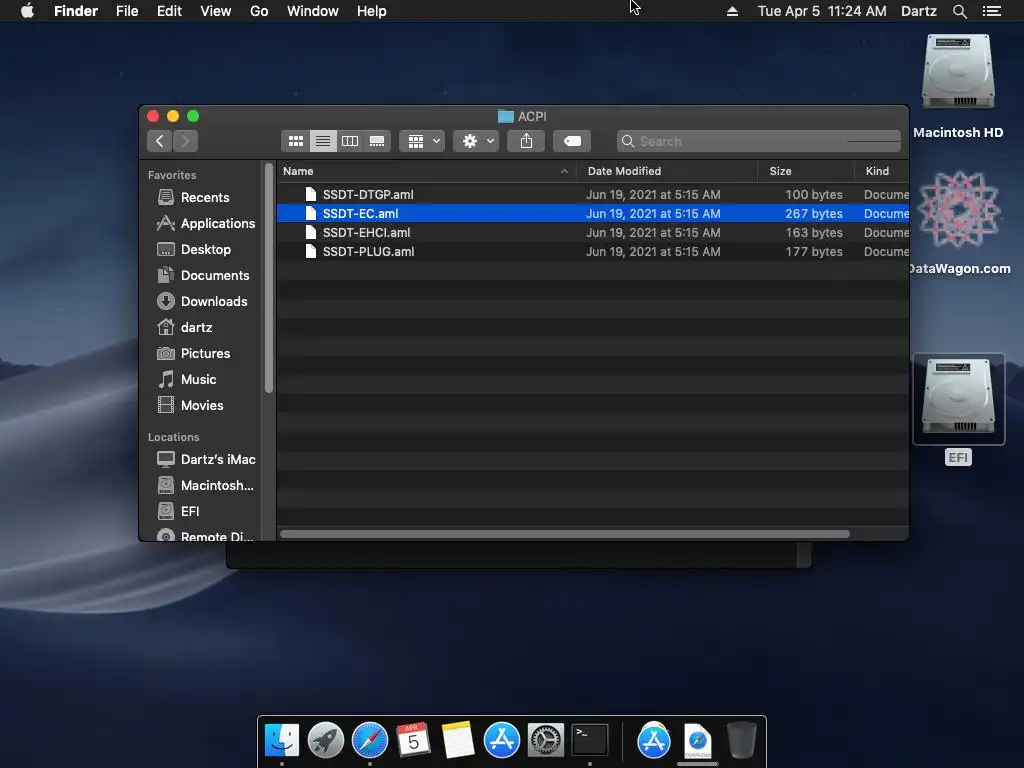Click the sidebar vertical scrollbar
The width and height of the screenshot is (1024, 768).
tap(268, 278)
